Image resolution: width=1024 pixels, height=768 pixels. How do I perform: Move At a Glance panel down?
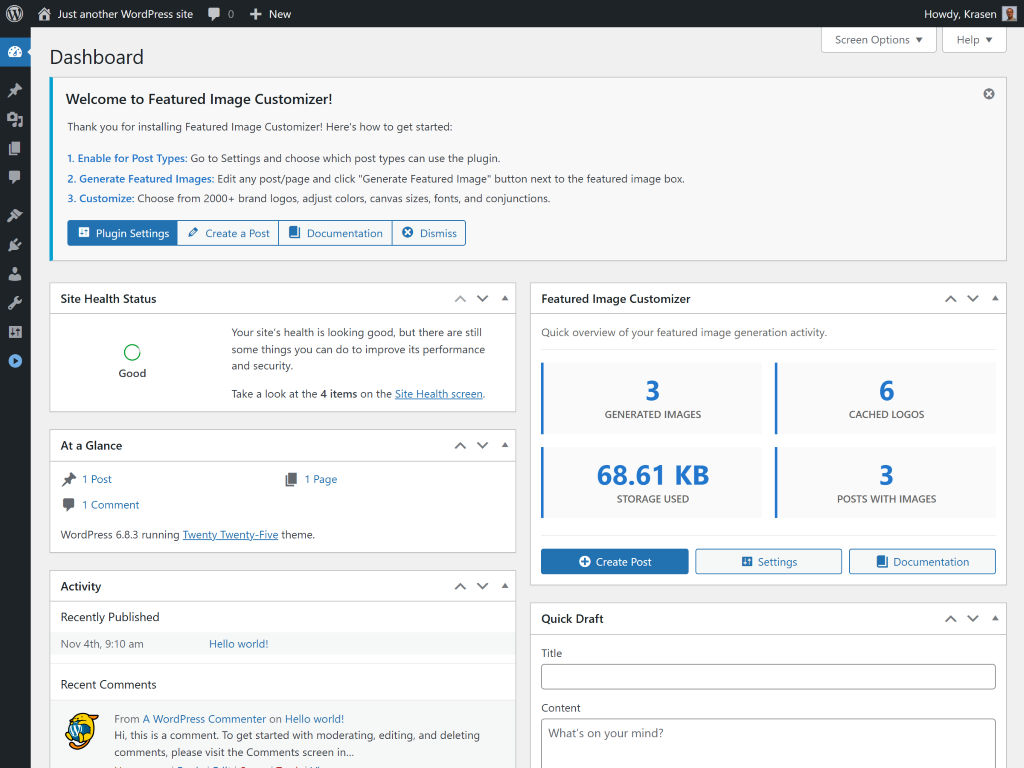[482, 446]
